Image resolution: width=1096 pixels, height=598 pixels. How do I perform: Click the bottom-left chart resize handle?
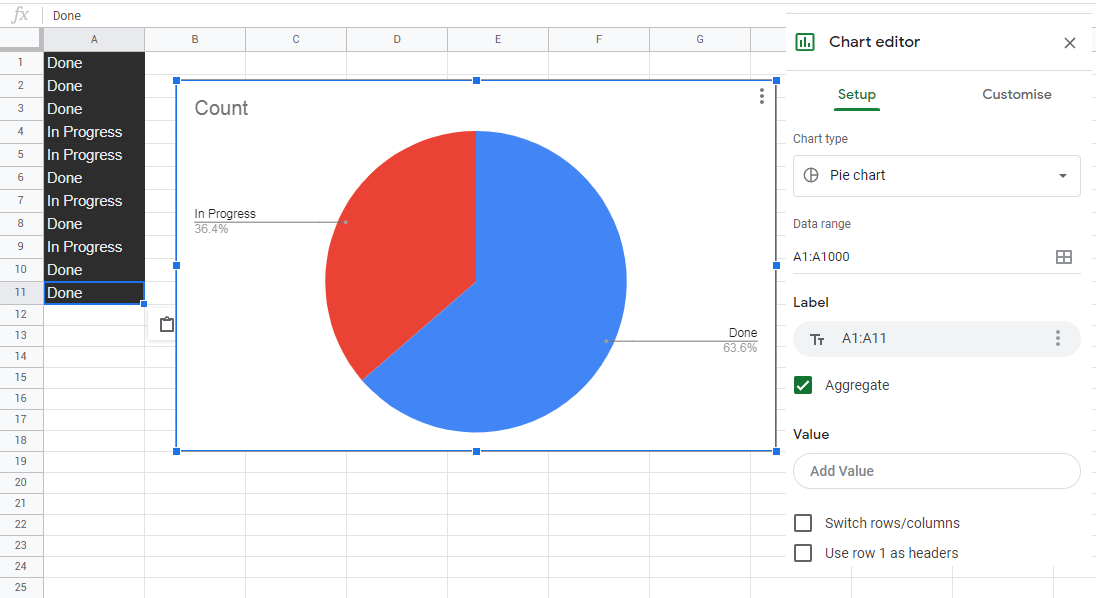[x=176, y=451]
